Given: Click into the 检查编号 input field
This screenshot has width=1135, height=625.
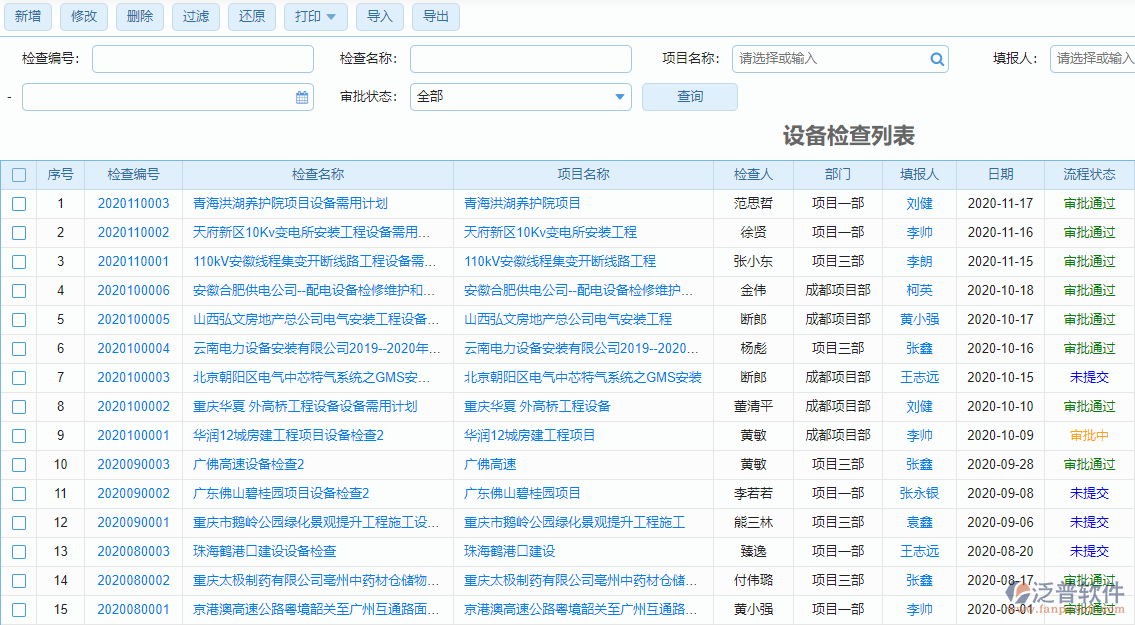Looking at the screenshot, I should point(202,59).
